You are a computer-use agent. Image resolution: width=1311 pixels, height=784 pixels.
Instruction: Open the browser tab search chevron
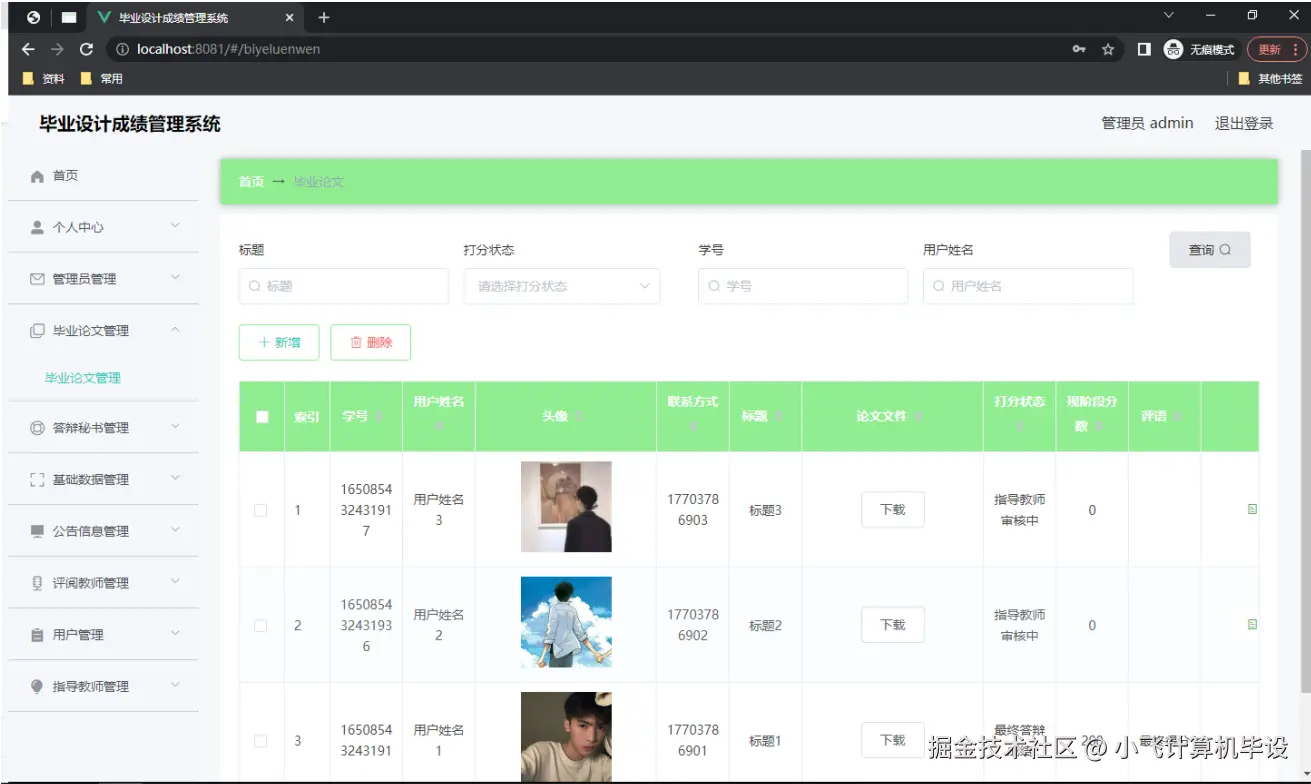(1169, 16)
